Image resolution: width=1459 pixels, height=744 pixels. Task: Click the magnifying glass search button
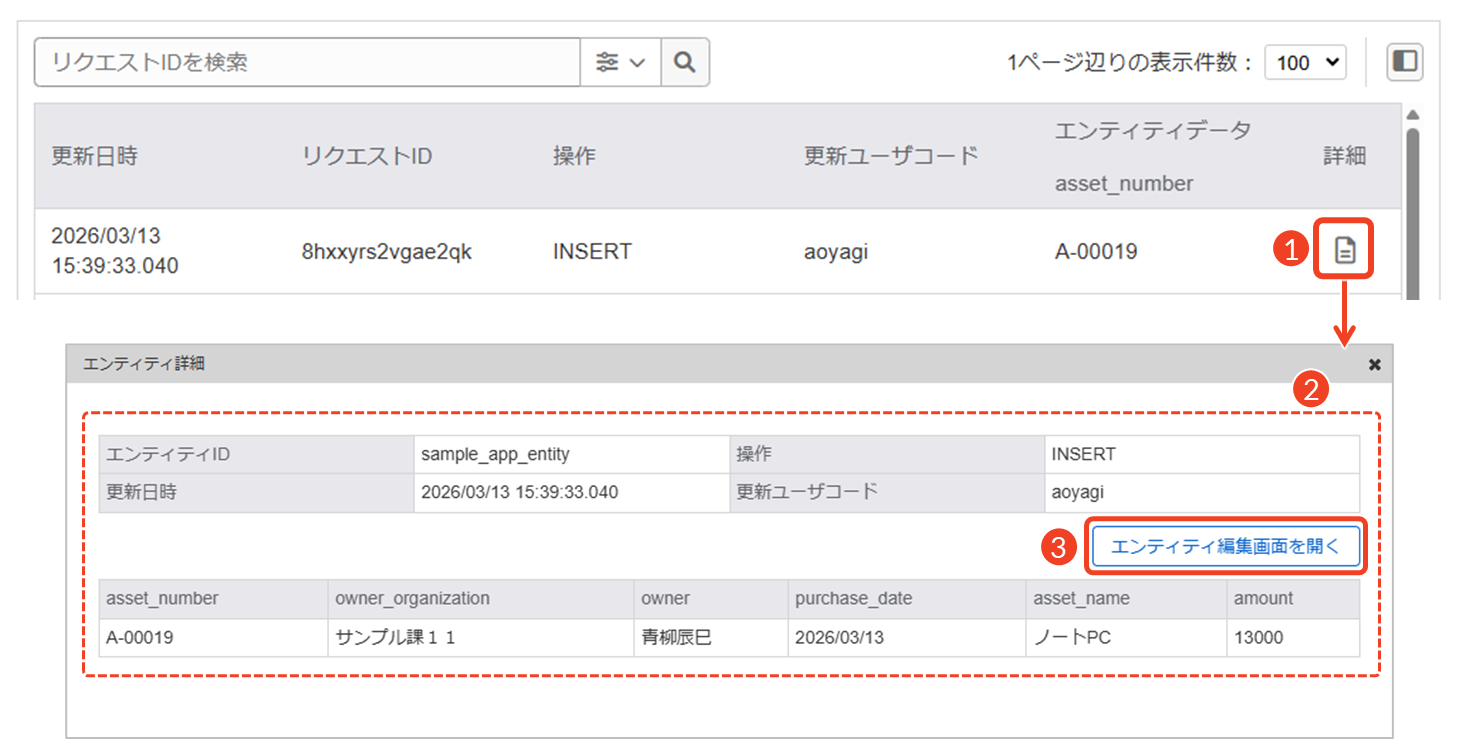click(x=685, y=62)
